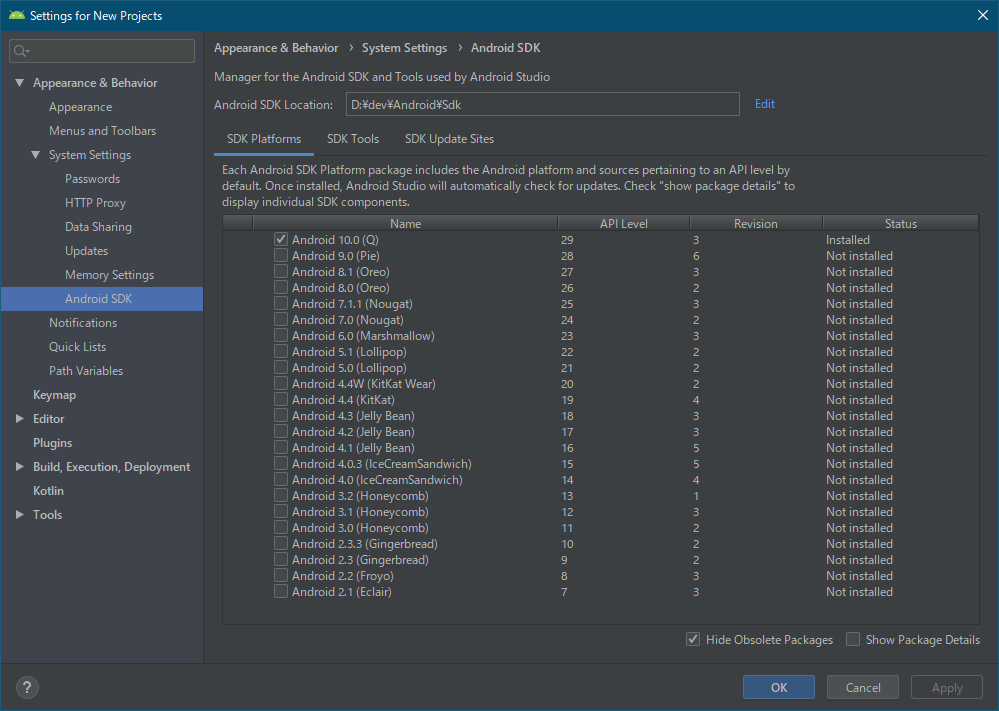The height and width of the screenshot is (711, 999).
Task: Expand the Editor section in the sidebar
Action: click(18, 418)
